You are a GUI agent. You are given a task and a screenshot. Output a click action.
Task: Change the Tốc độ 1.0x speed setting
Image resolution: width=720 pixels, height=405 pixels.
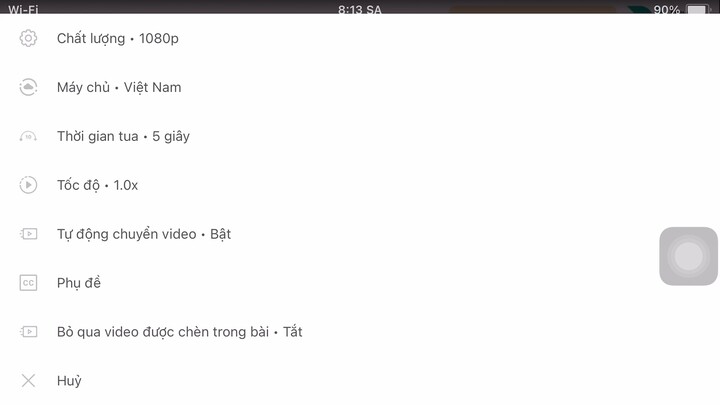pyautogui.click(x=360, y=185)
